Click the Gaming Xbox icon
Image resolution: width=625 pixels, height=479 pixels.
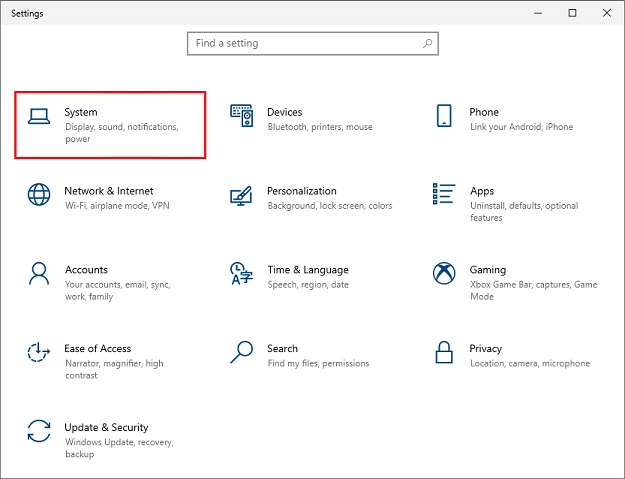(444, 273)
